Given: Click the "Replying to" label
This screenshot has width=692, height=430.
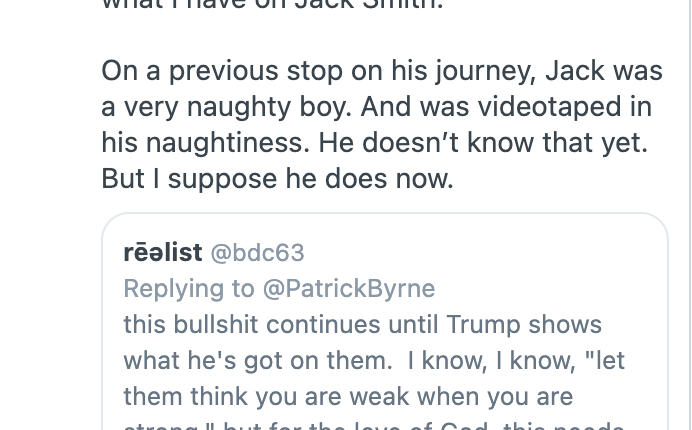Looking at the screenshot, I should (189, 289).
